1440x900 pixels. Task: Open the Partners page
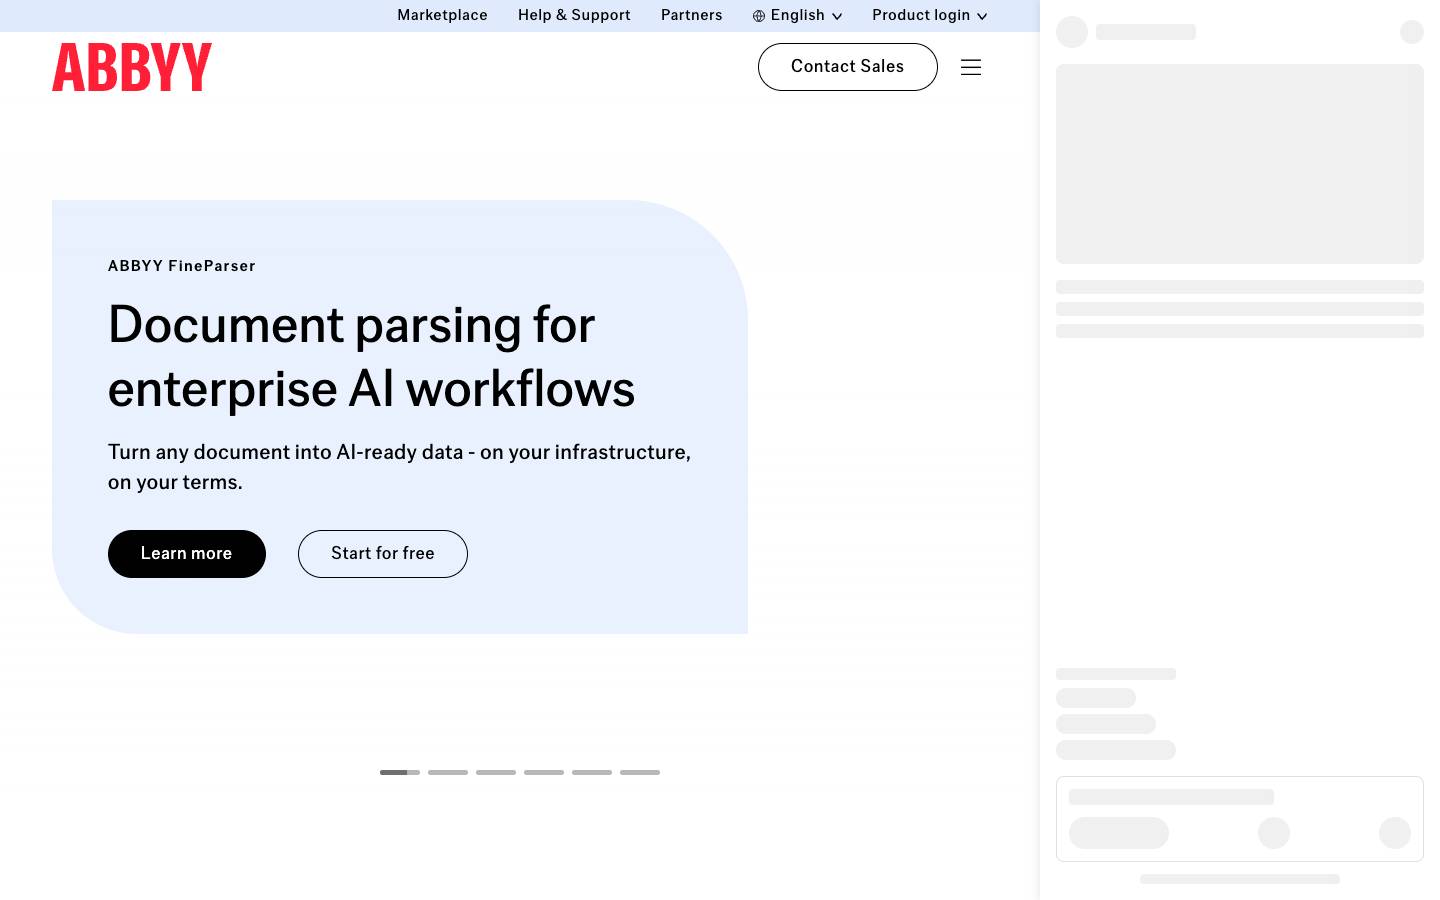(x=692, y=16)
